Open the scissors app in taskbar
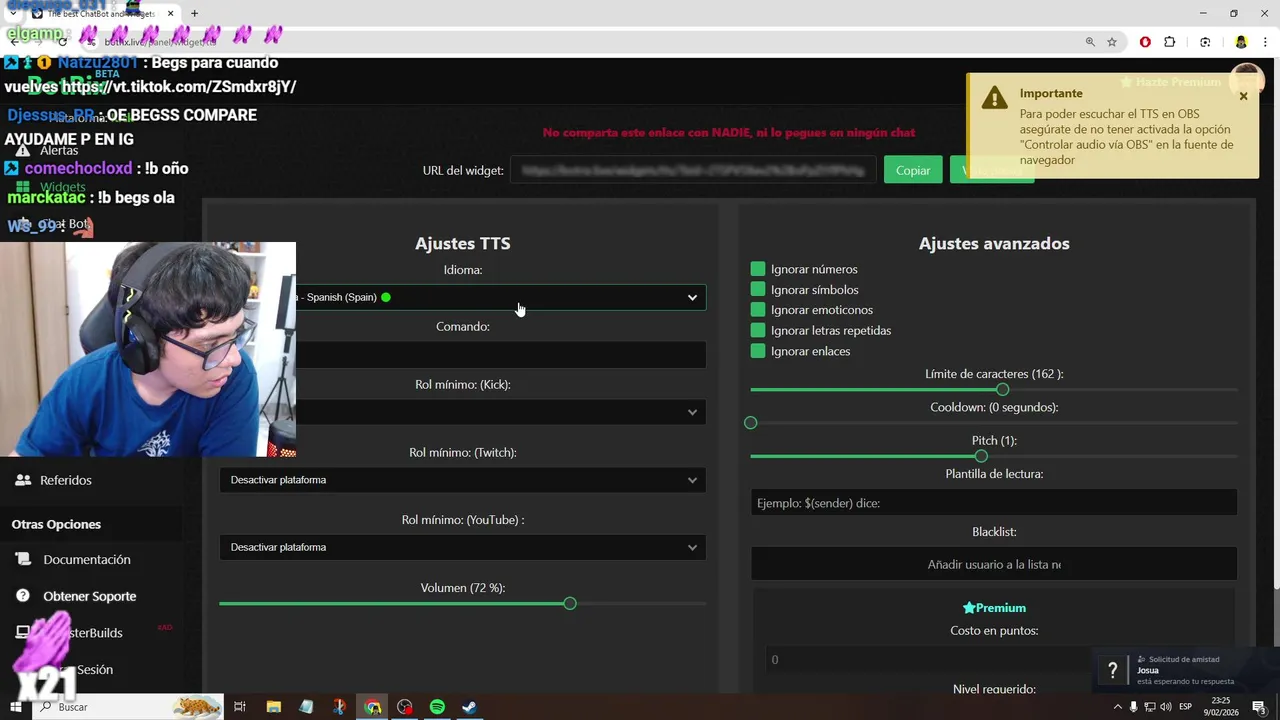Image resolution: width=1280 pixels, height=720 pixels. click(339, 707)
